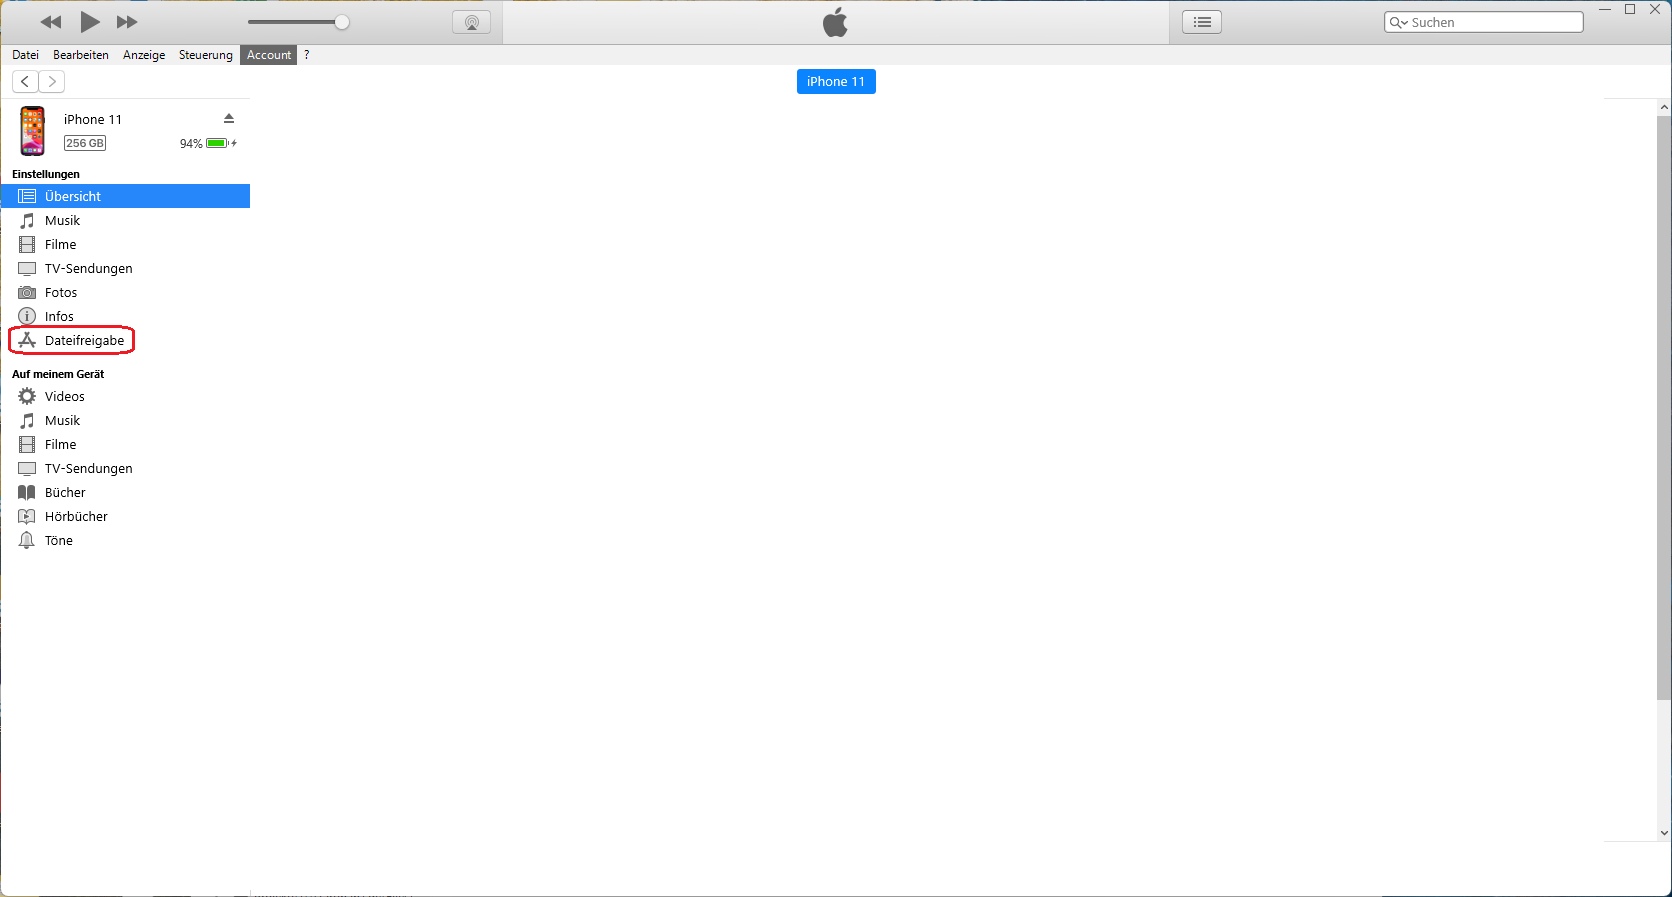The height and width of the screenshot is (897, 1672).
Task: Click the scrollbar up arrow
Action: pyautogui.click(x=1664, y=107)
